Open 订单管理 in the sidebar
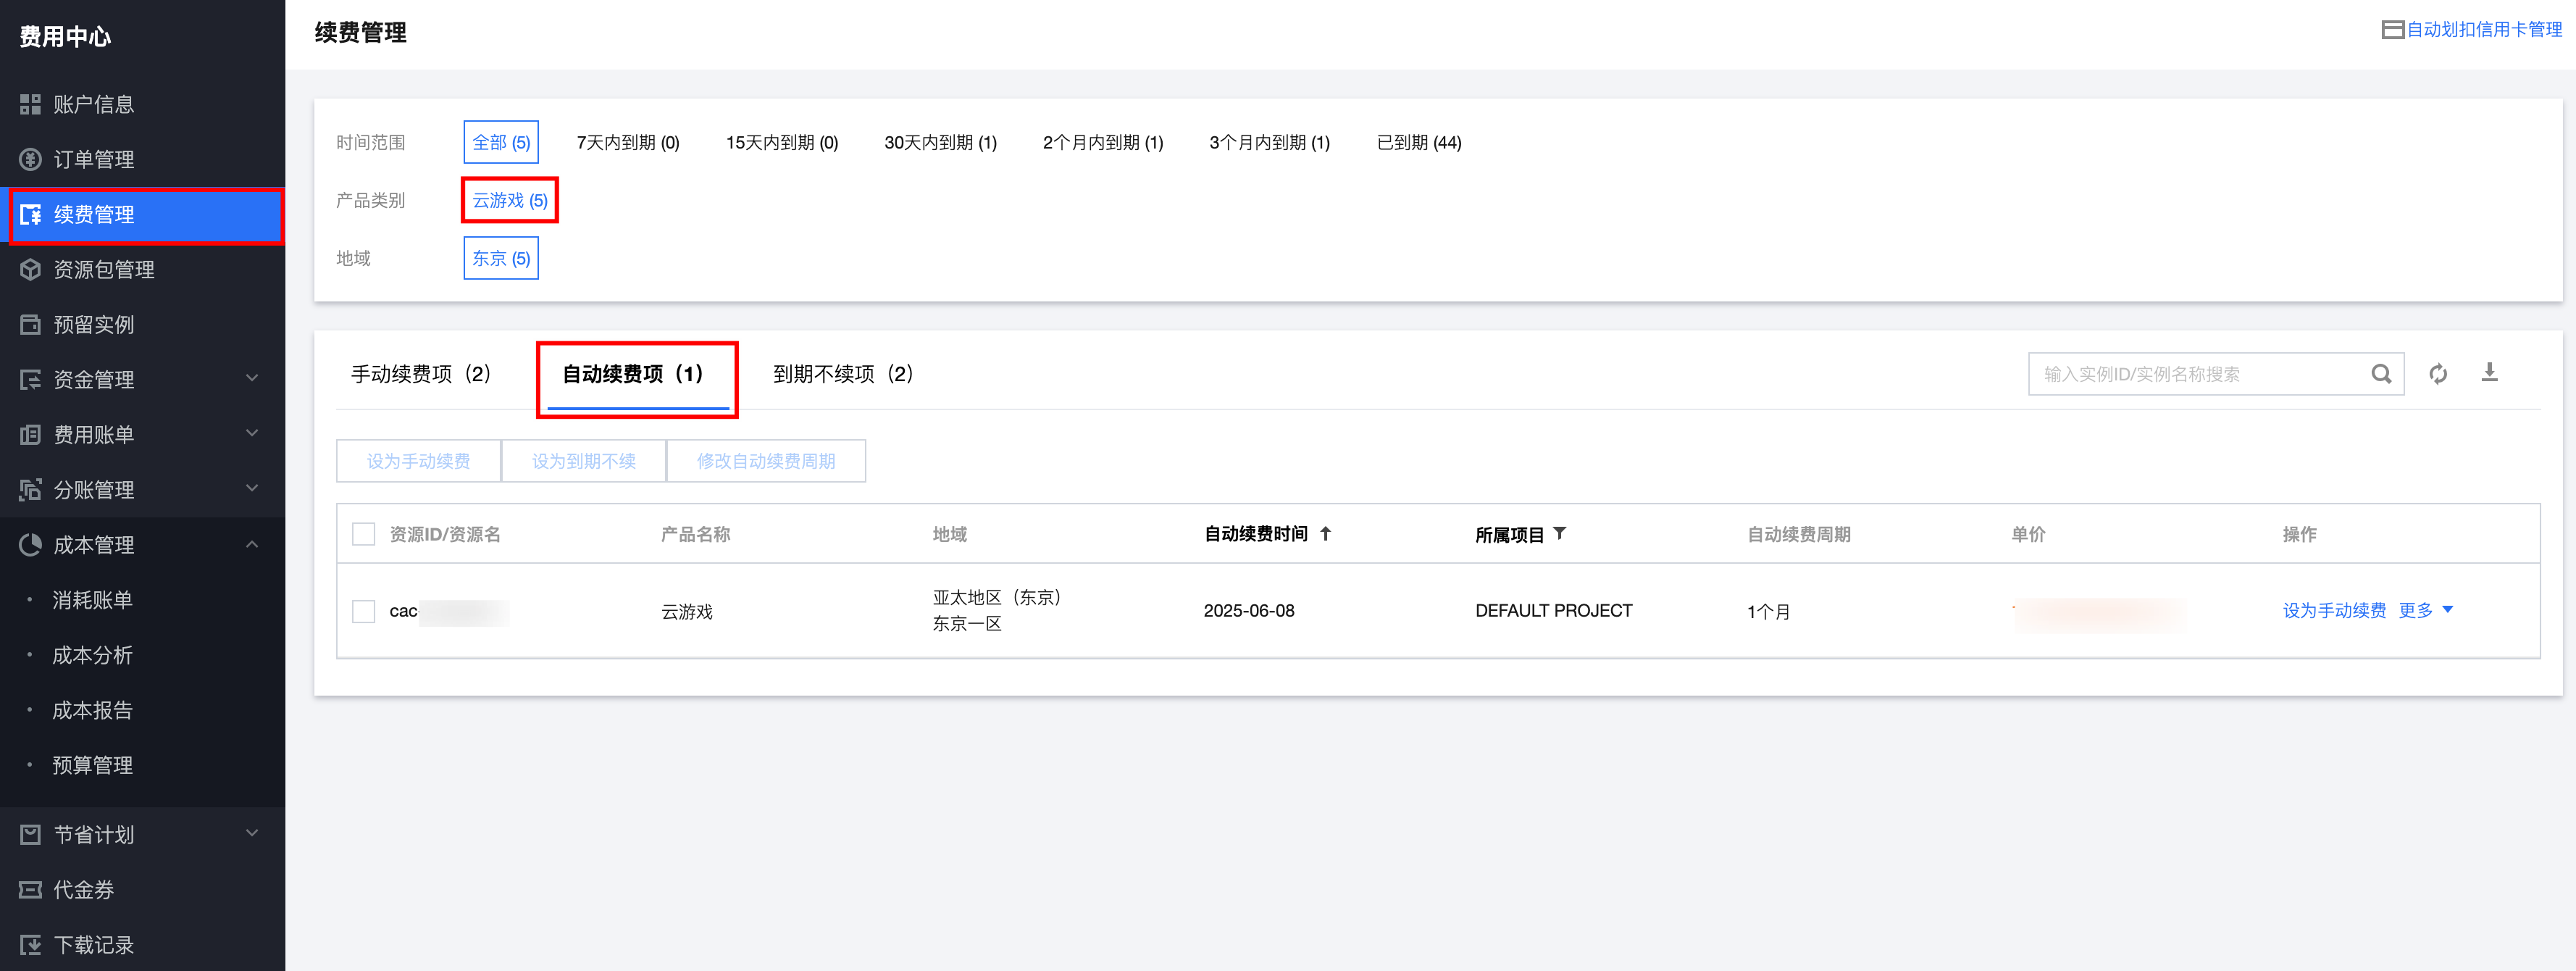The image size is (2576, 971). 93,159
